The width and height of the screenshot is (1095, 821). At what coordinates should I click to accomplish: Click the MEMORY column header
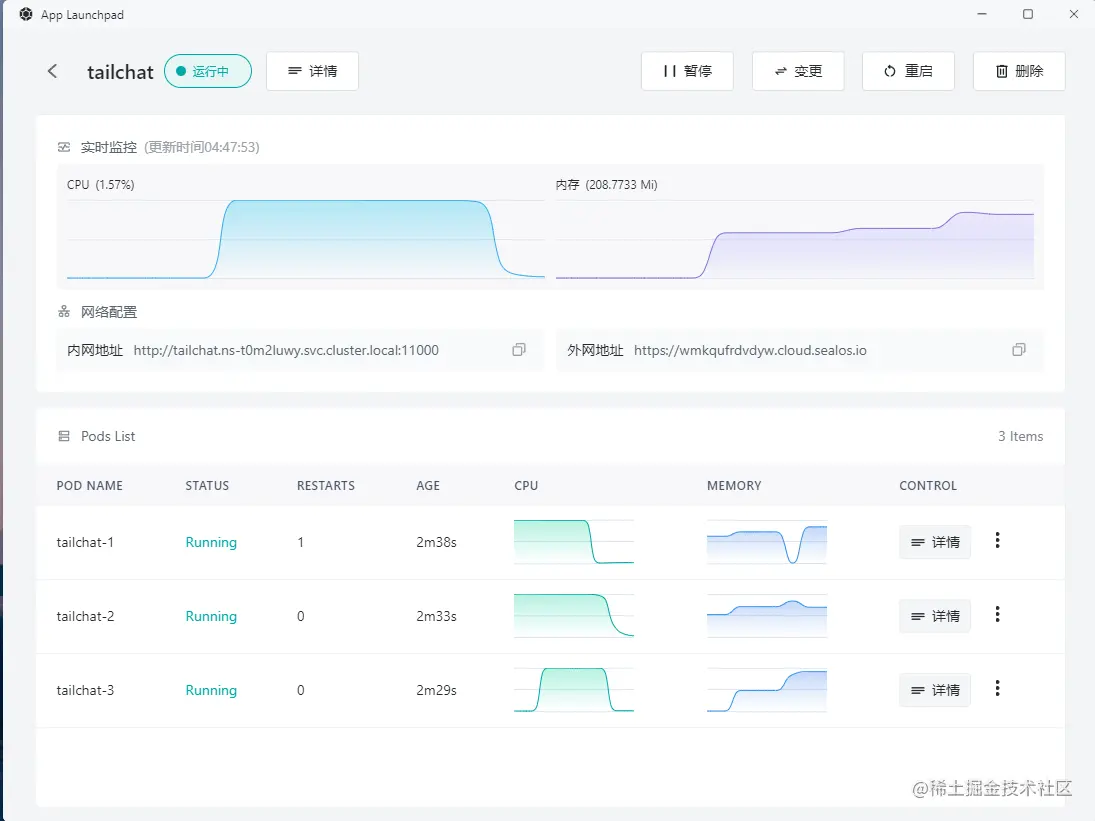click(x=734, y=486)
